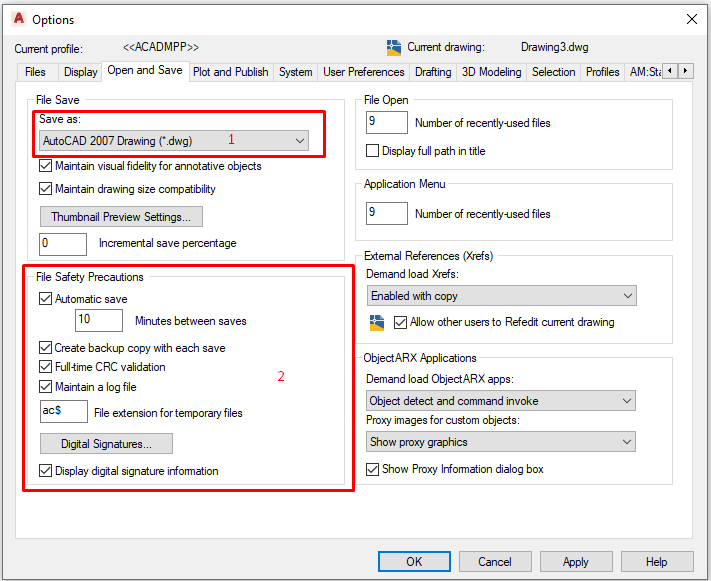
Task: Close the Options dialog window
Action: click(x=691, y=19)
